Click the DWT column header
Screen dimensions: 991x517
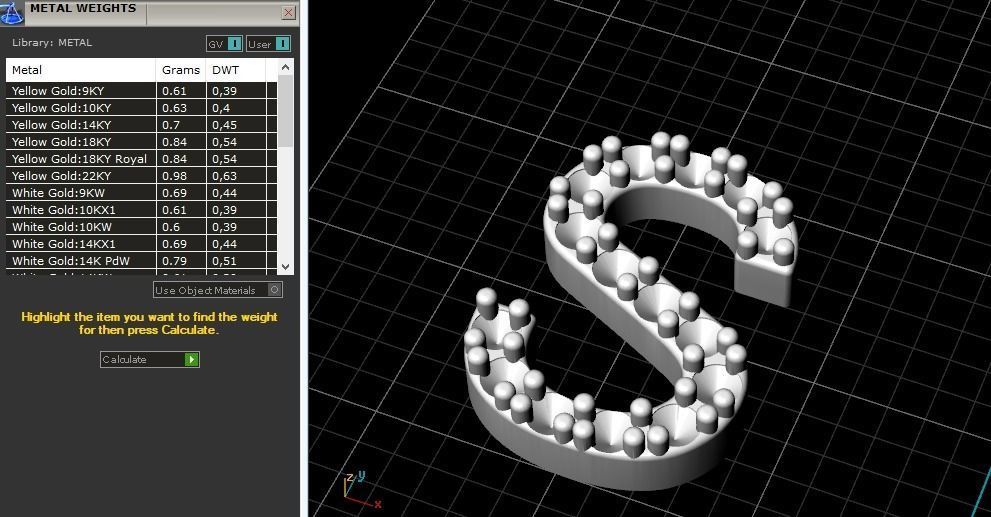click(x=236, y=70)
